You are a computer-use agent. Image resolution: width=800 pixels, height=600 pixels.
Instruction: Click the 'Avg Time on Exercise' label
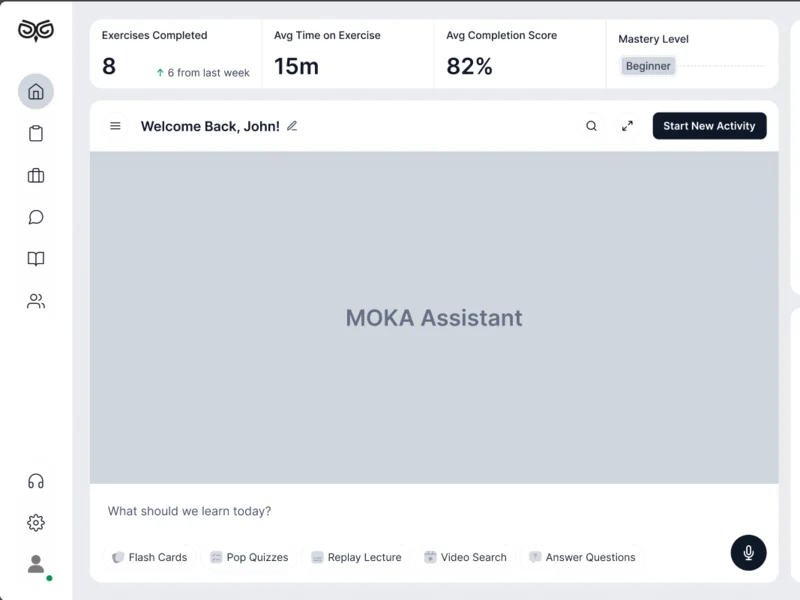pos(327,35)
